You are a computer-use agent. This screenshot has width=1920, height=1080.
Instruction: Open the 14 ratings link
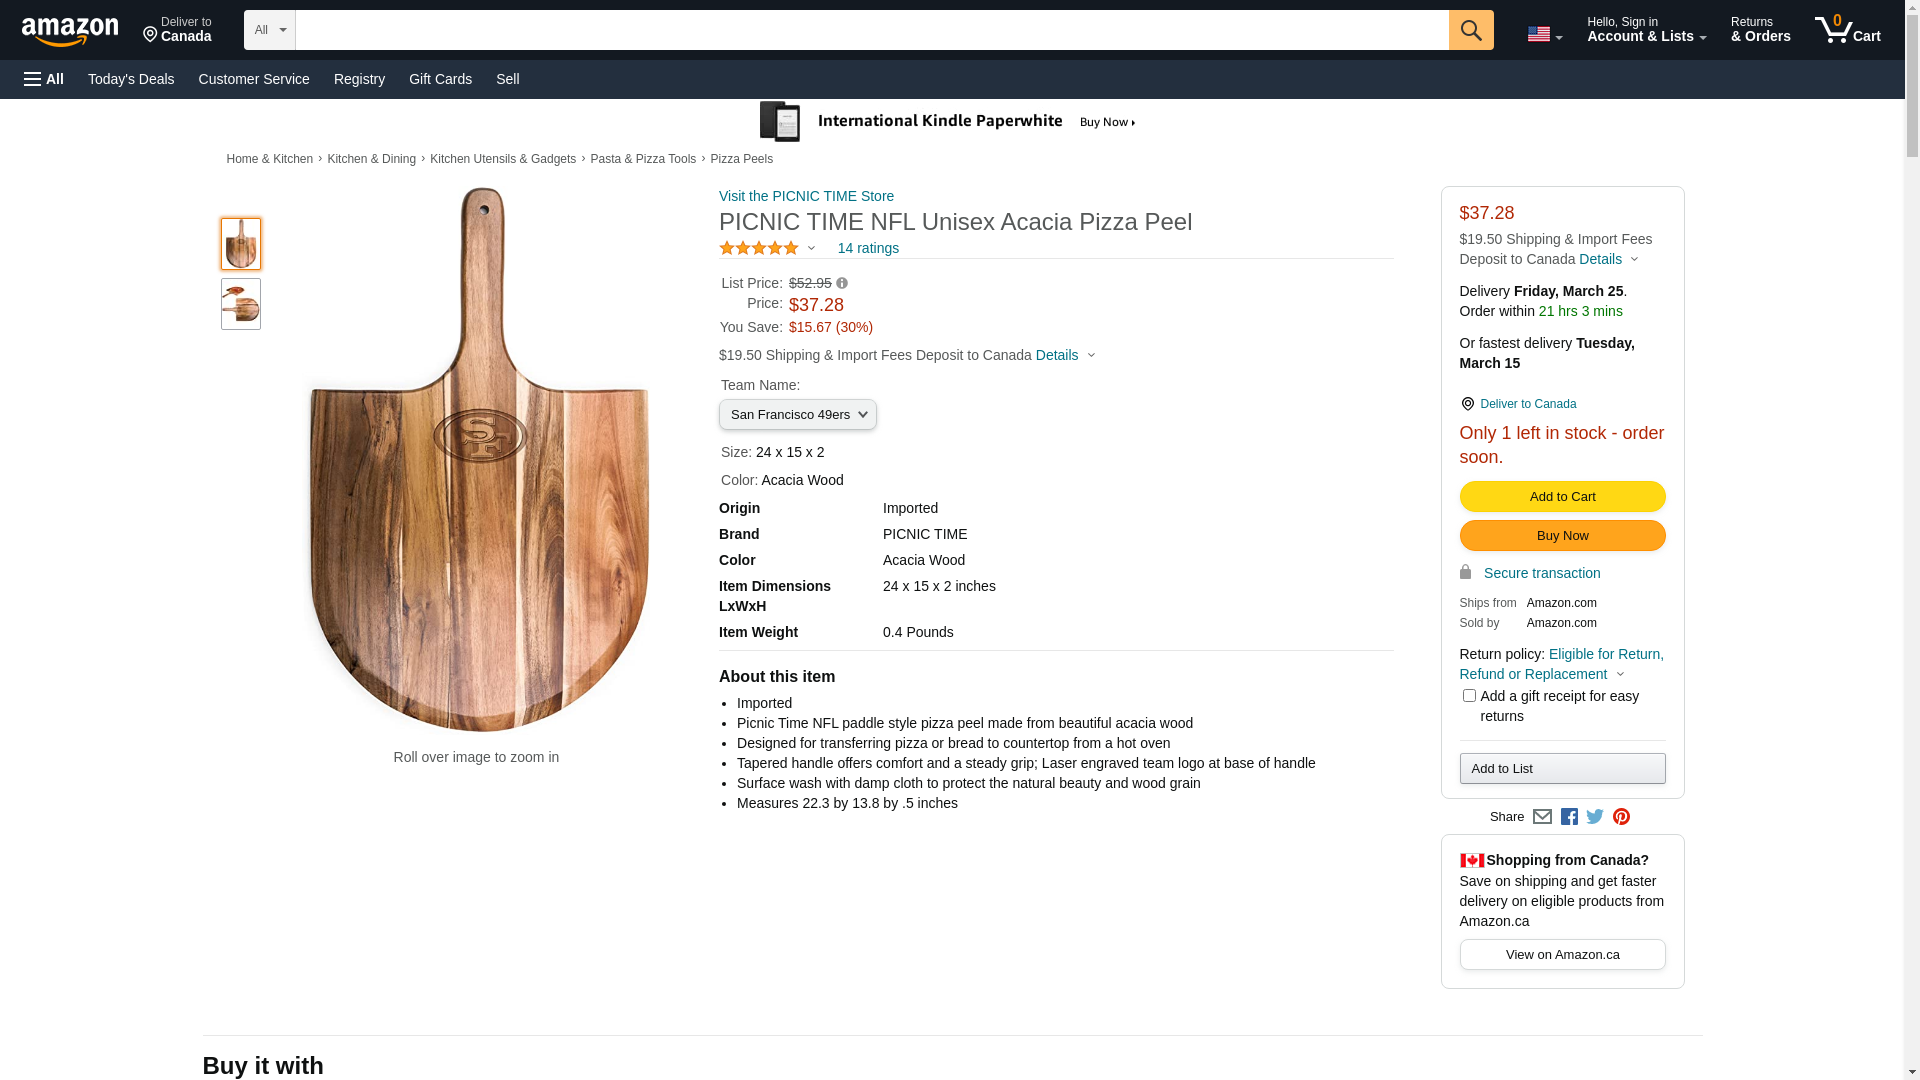click(x=868, y=248)
